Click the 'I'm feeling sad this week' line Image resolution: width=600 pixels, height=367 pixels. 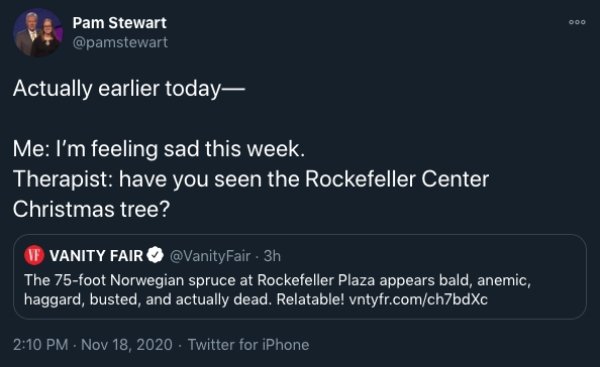[x=159, y=149]
